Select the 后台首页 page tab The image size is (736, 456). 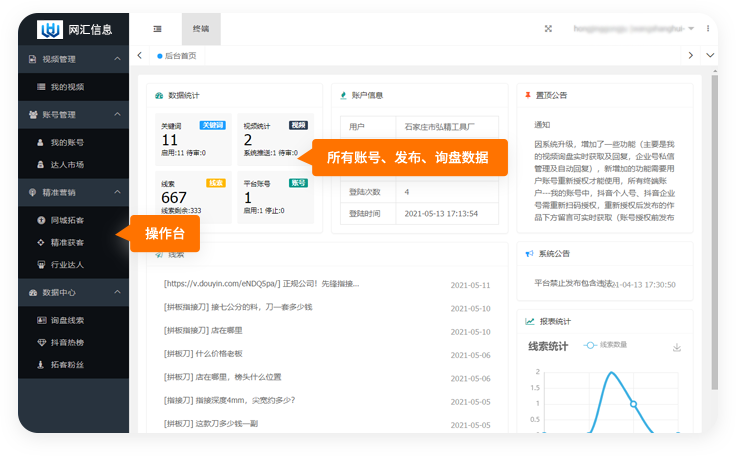point(177,56)
